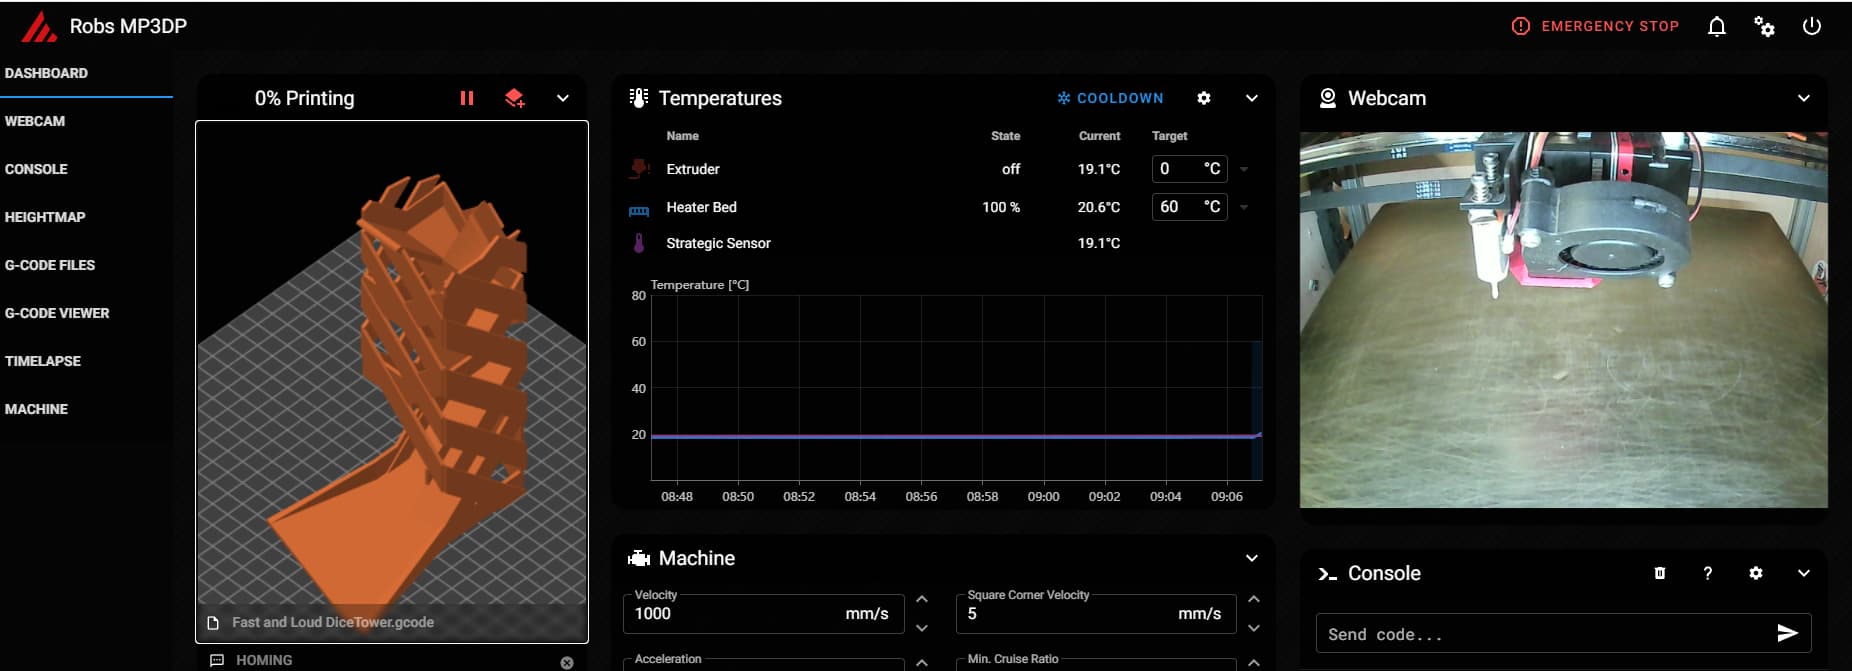Click the temperature history chart
1852x671 pixels.
pyautogui.click(x=956, y=388)
